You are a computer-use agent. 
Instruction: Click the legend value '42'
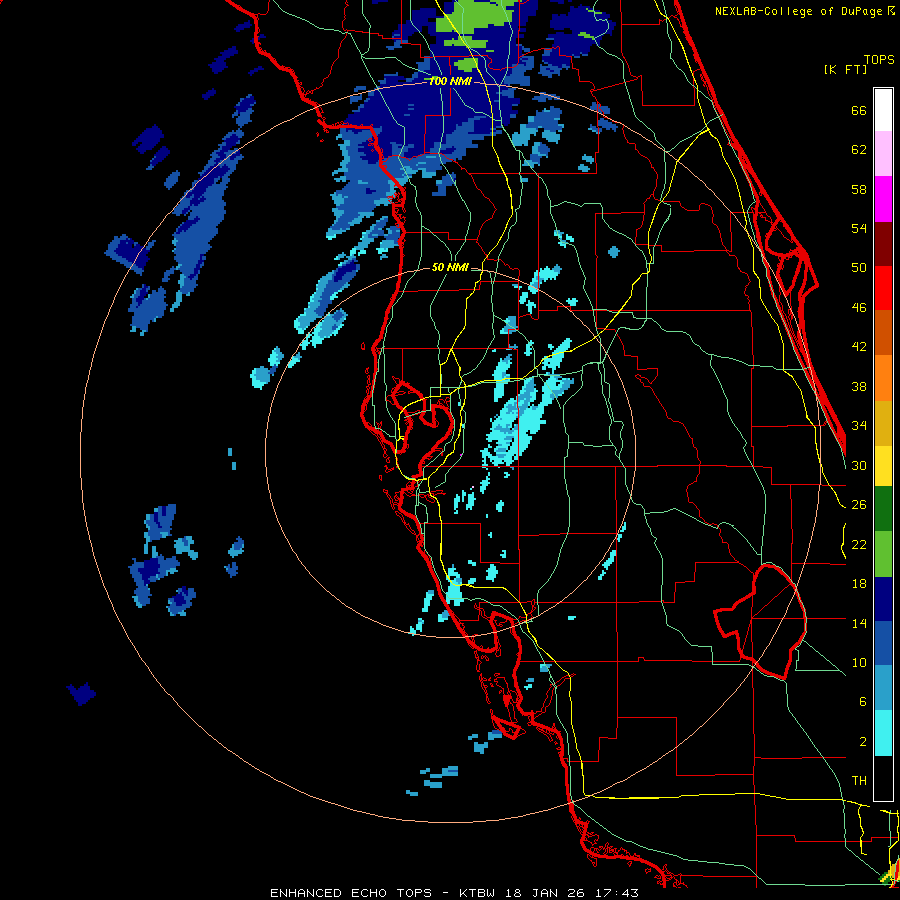pyautogui.click(x=859, y=347)
